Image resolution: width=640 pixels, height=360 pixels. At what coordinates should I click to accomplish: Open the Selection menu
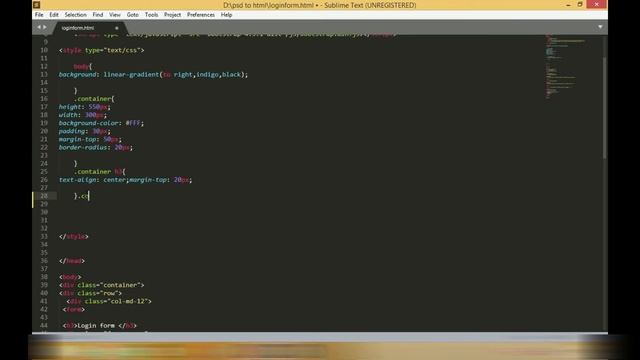click(x=76, y=15)
